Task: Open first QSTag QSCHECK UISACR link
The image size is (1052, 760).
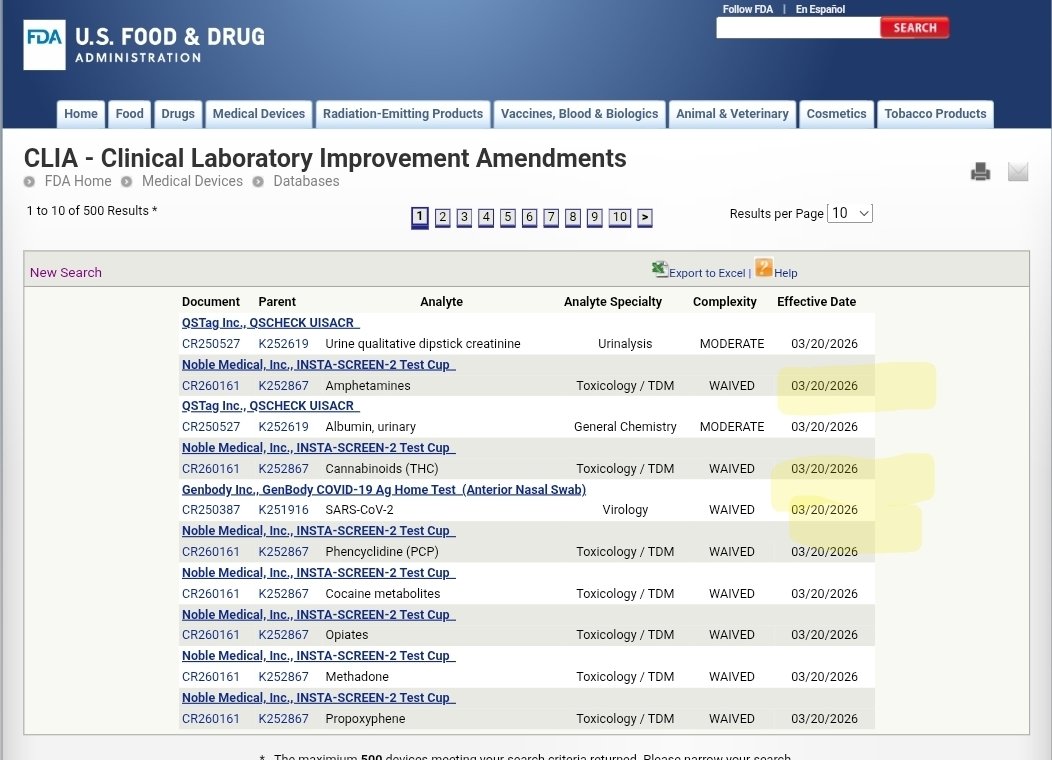Action: 270,323
